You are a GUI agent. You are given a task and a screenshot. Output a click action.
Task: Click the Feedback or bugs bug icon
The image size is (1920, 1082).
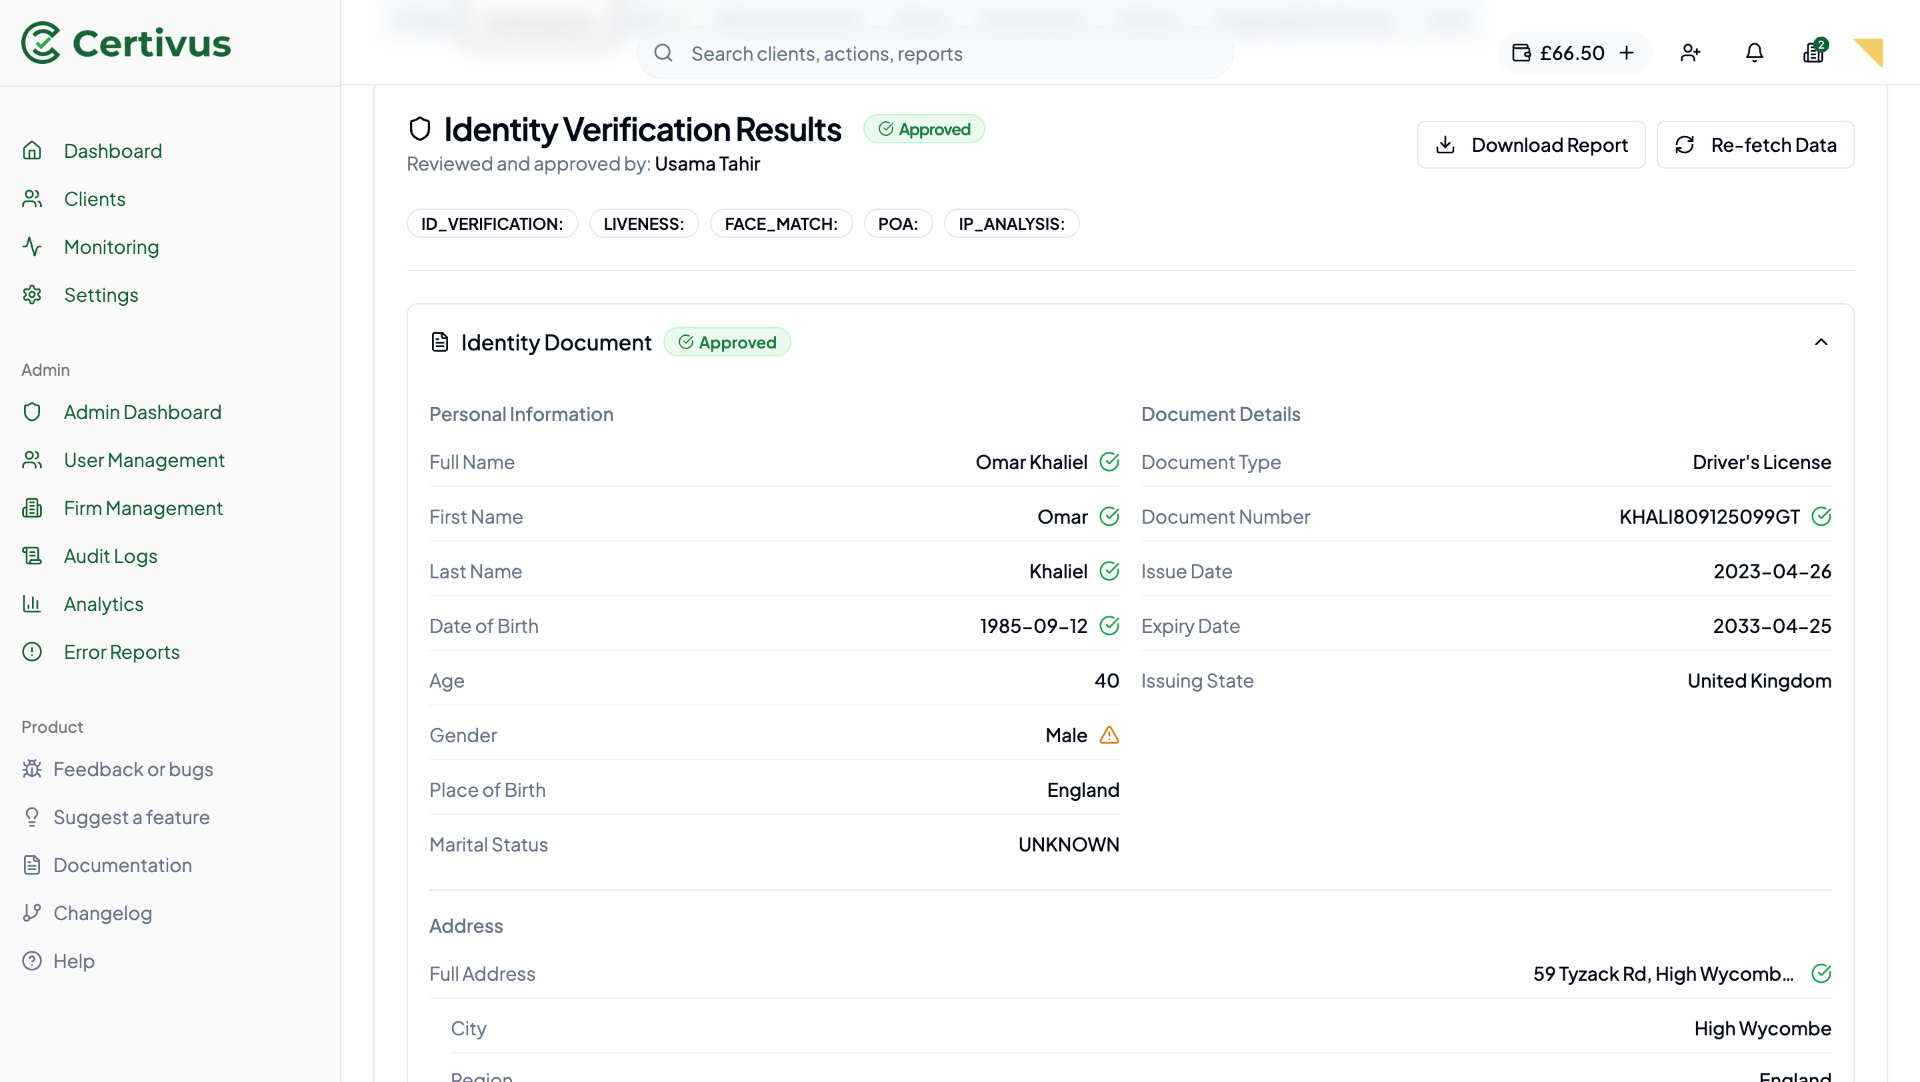(32, 769)
